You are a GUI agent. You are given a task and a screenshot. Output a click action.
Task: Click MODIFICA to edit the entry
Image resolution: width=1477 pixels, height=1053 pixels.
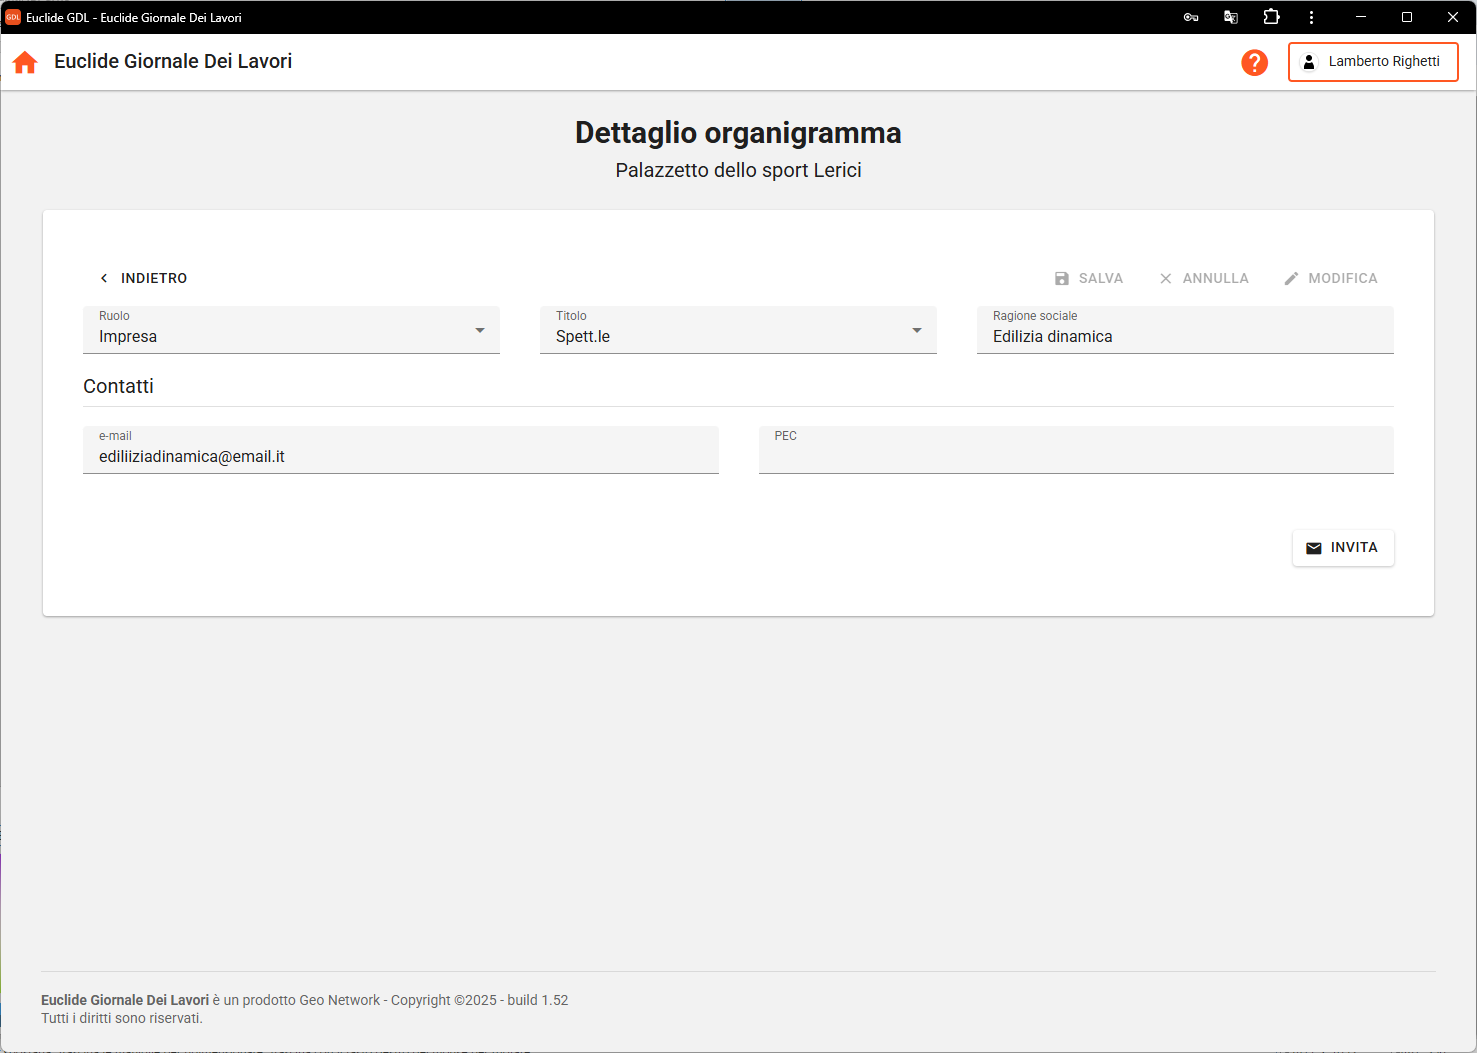[1331, 278]
